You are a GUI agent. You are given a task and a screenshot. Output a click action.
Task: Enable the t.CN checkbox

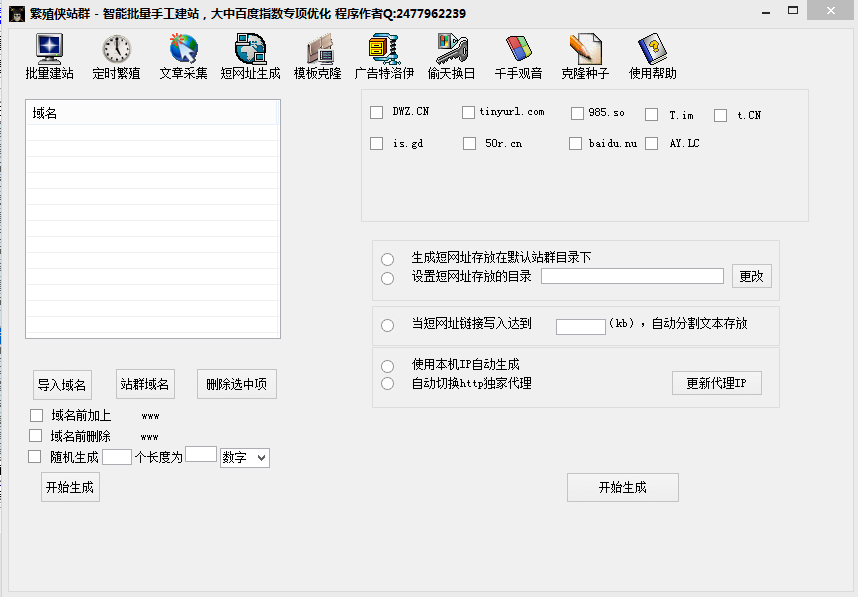(x=721, y=115)
